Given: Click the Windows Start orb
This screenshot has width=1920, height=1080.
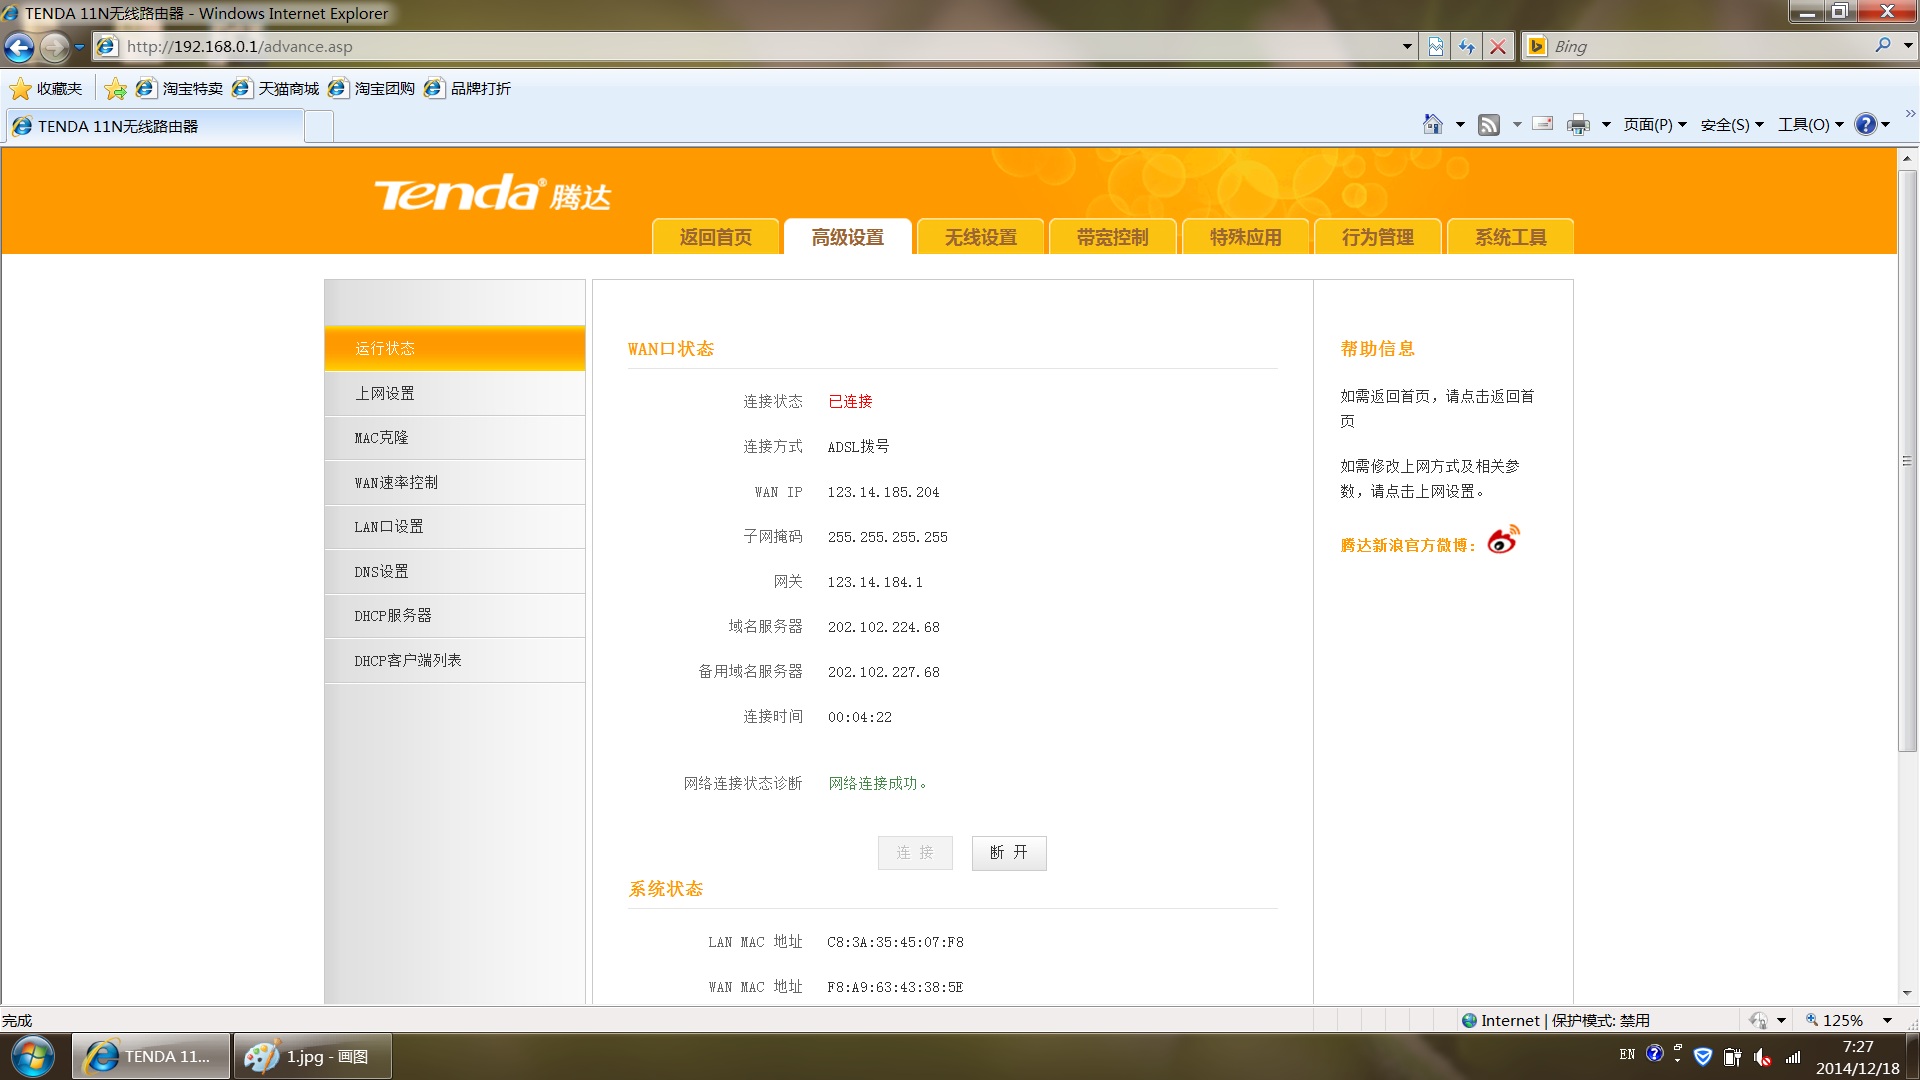Looking at the screenshot, I should click(33, 1057).
